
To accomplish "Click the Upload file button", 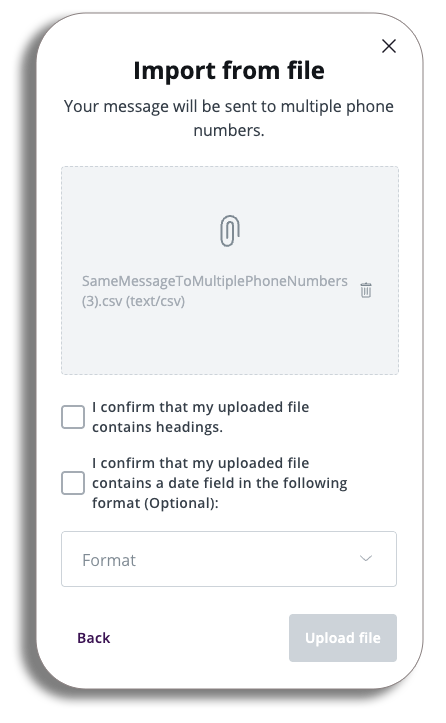I will pyautogui.click(x=343, y=638).
